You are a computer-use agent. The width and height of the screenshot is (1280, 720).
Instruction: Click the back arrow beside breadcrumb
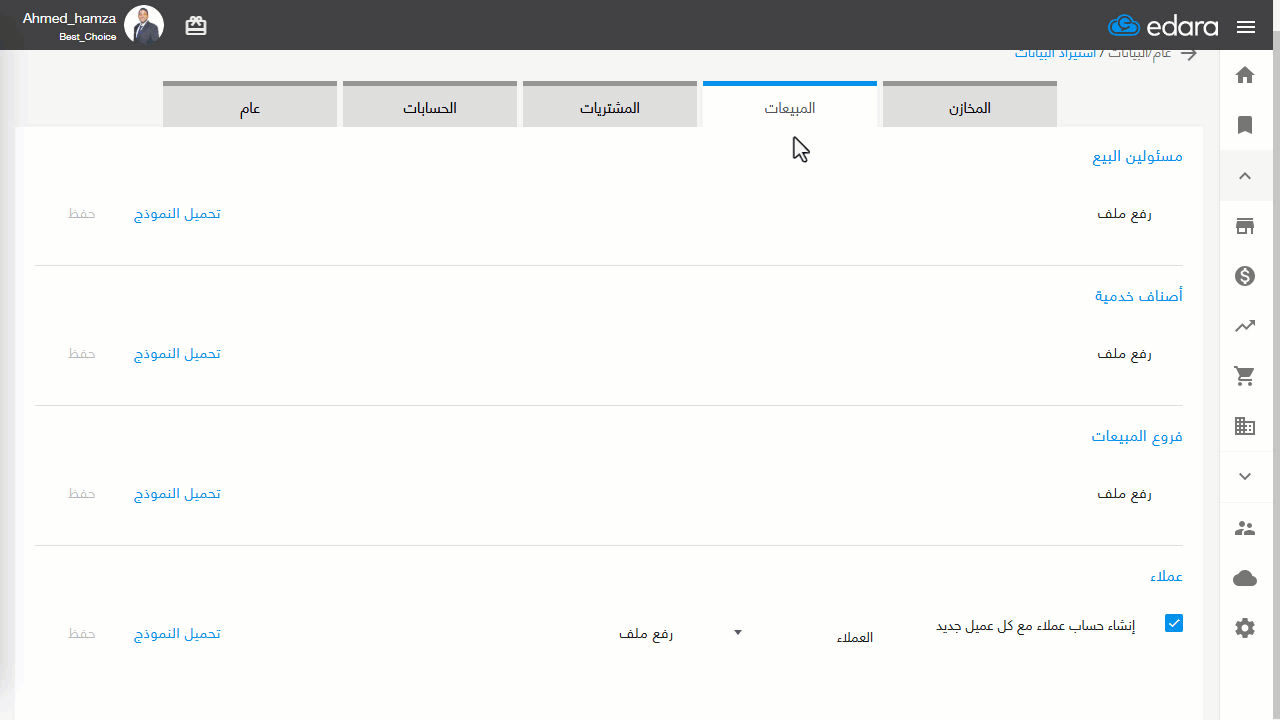coord(1189,54)
